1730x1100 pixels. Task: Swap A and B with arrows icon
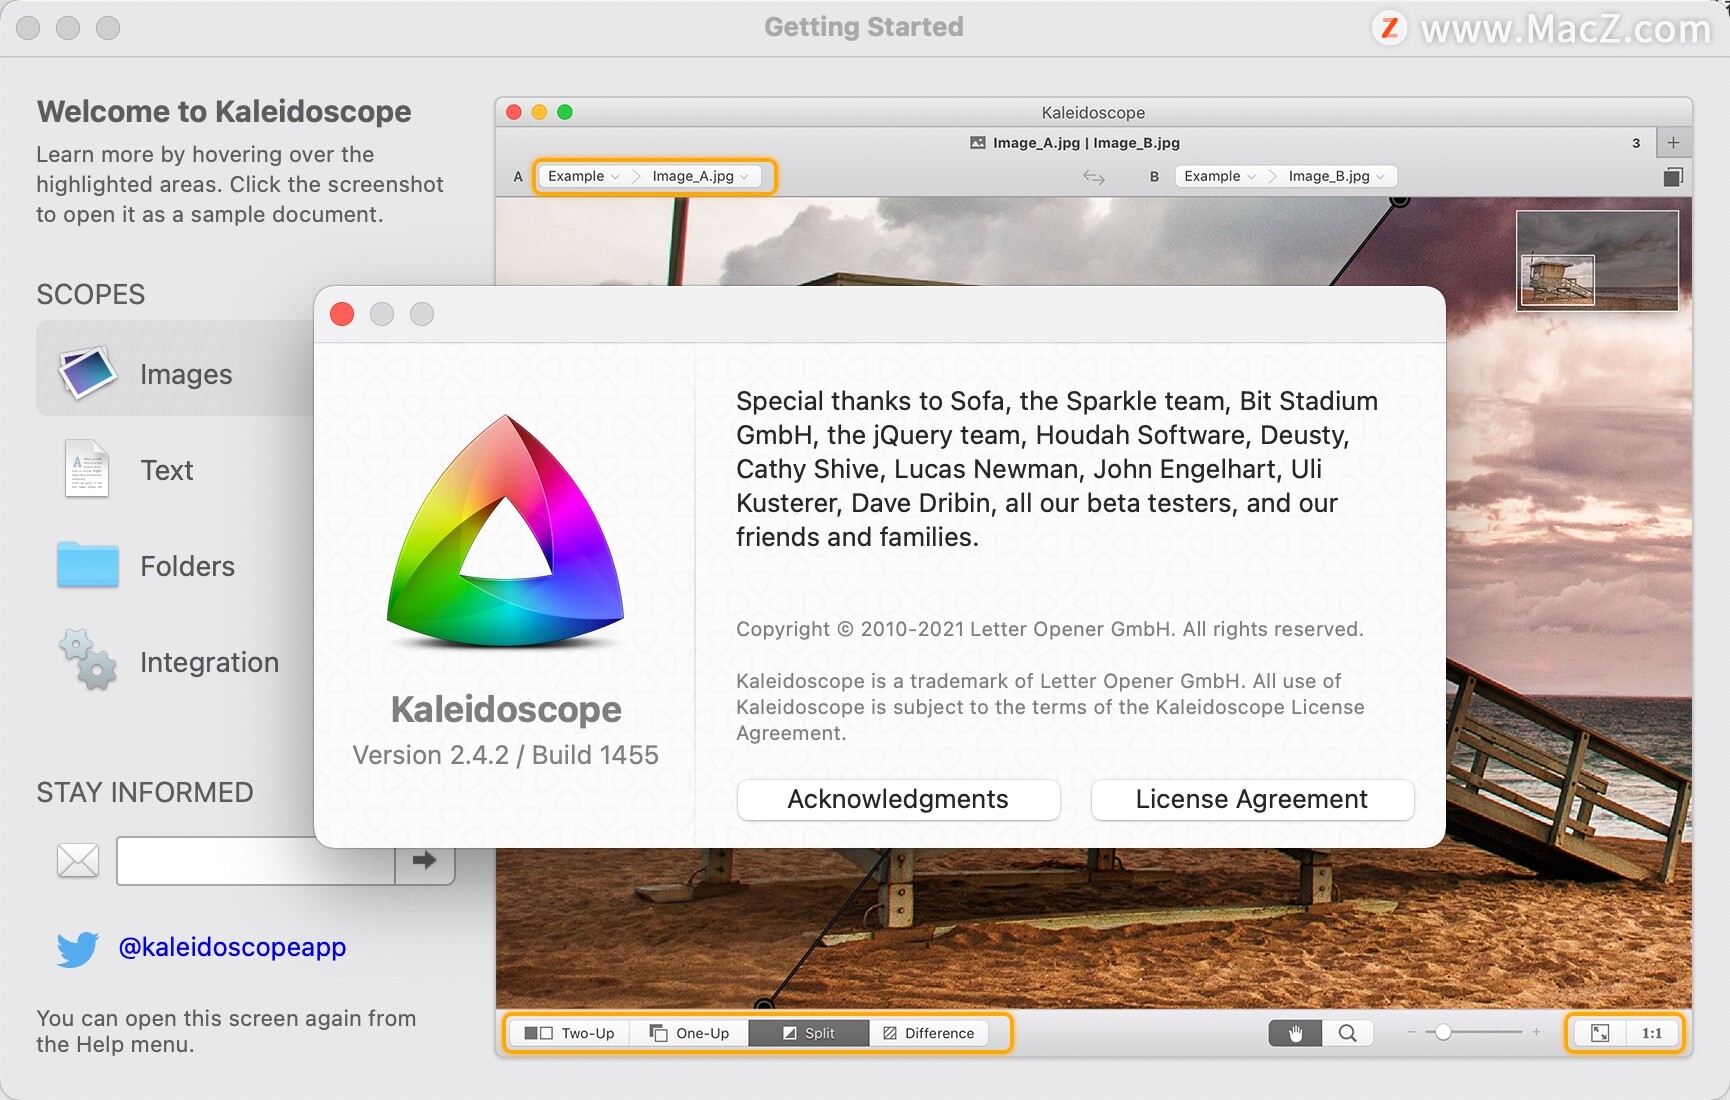[x=1094, y=177]
